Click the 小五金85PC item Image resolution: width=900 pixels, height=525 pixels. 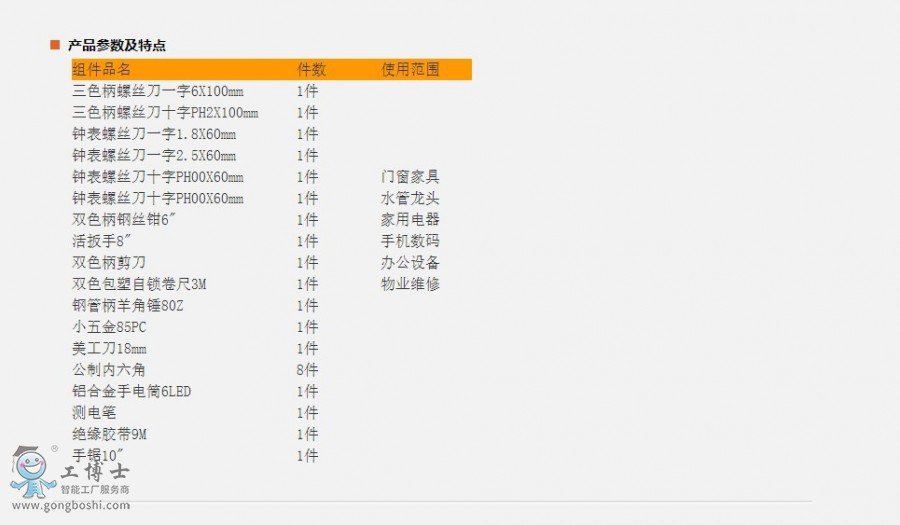click(110, 327)
